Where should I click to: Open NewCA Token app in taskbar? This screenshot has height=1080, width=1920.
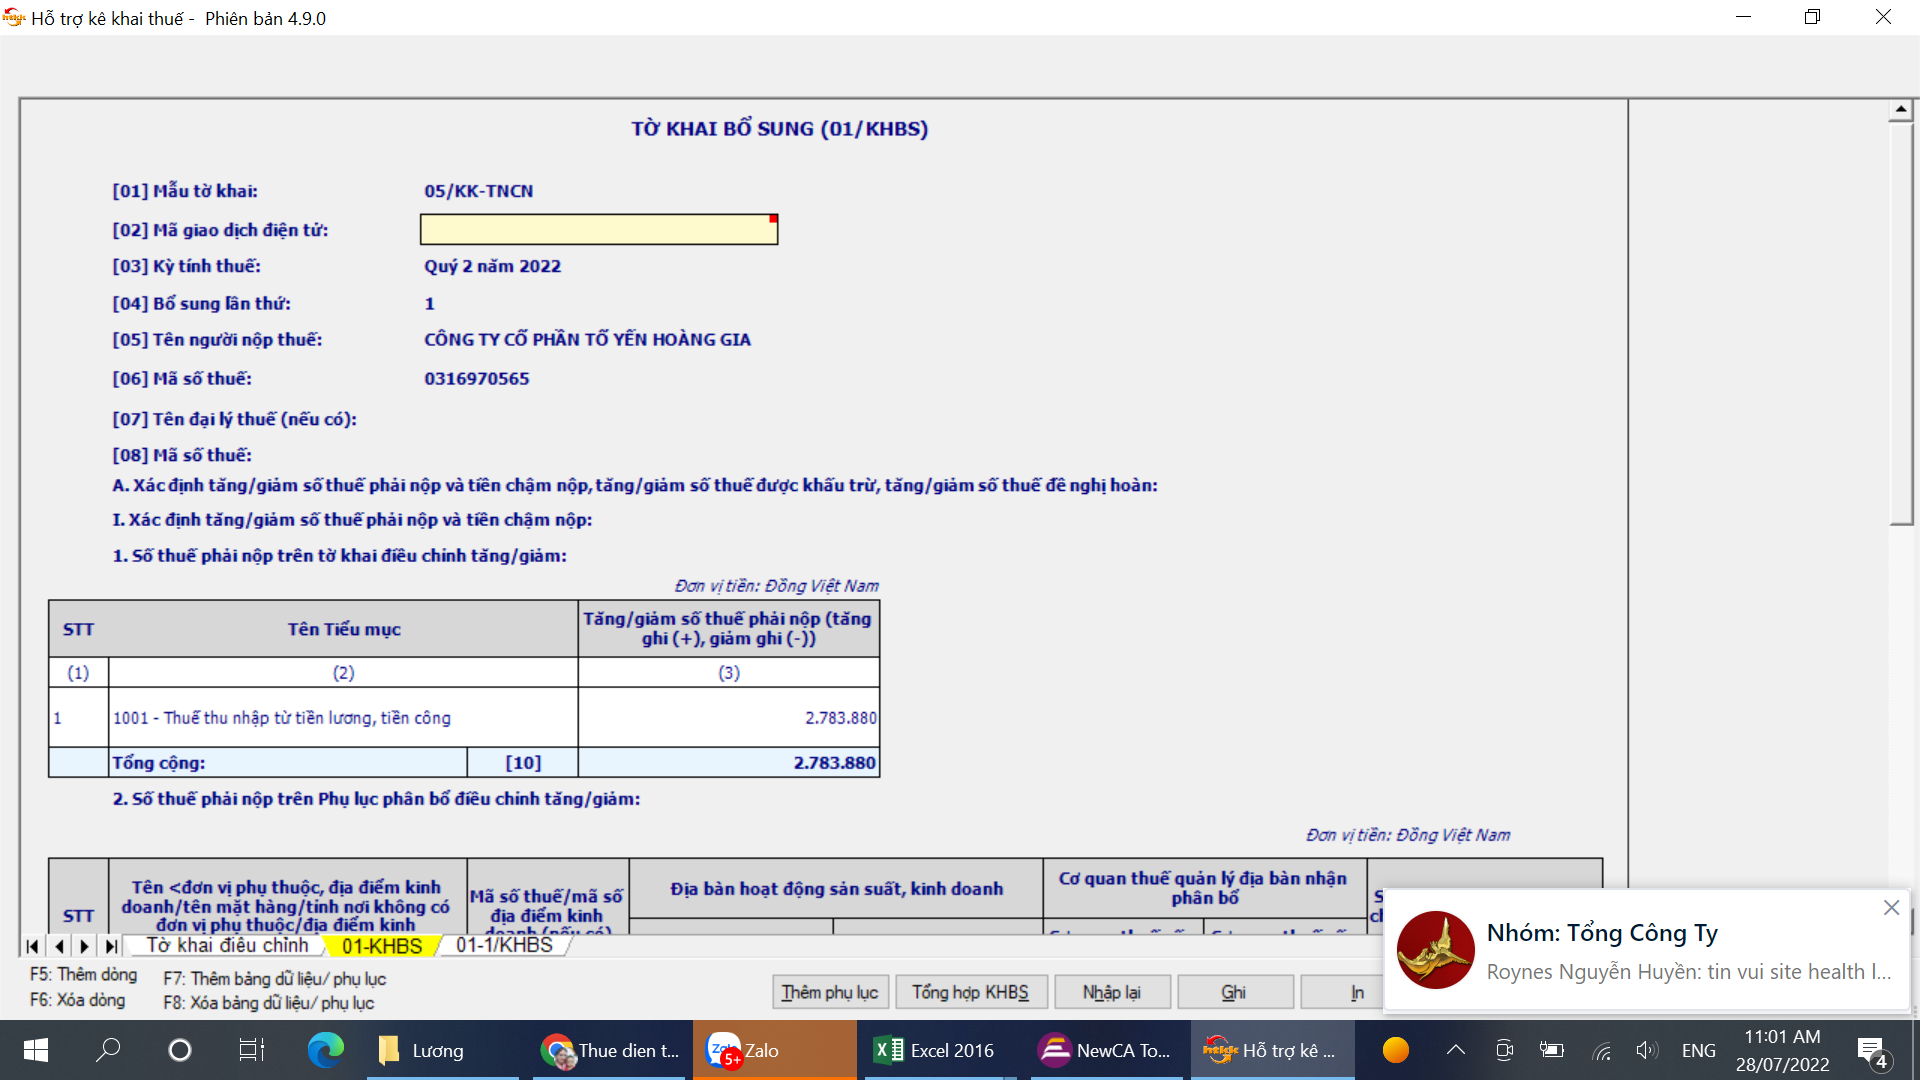(x=1104, y=1050)
